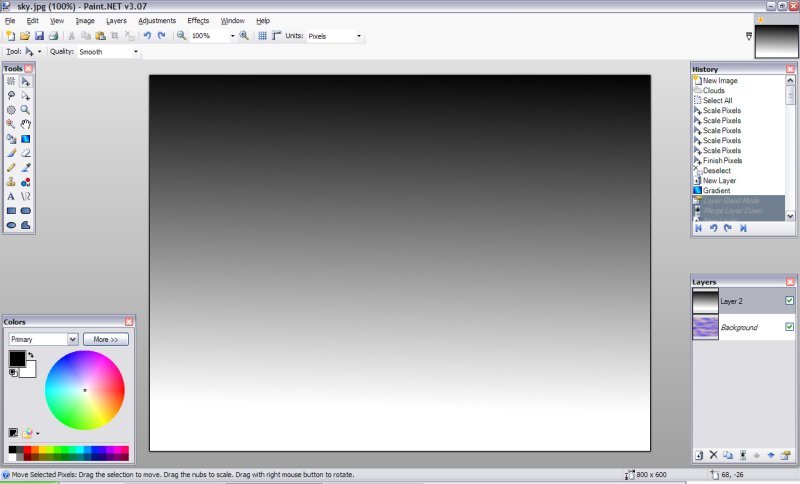Viewport: 800px width, 484px height.
Task: Select the Pan hand tool
Action: pos(26,124)
